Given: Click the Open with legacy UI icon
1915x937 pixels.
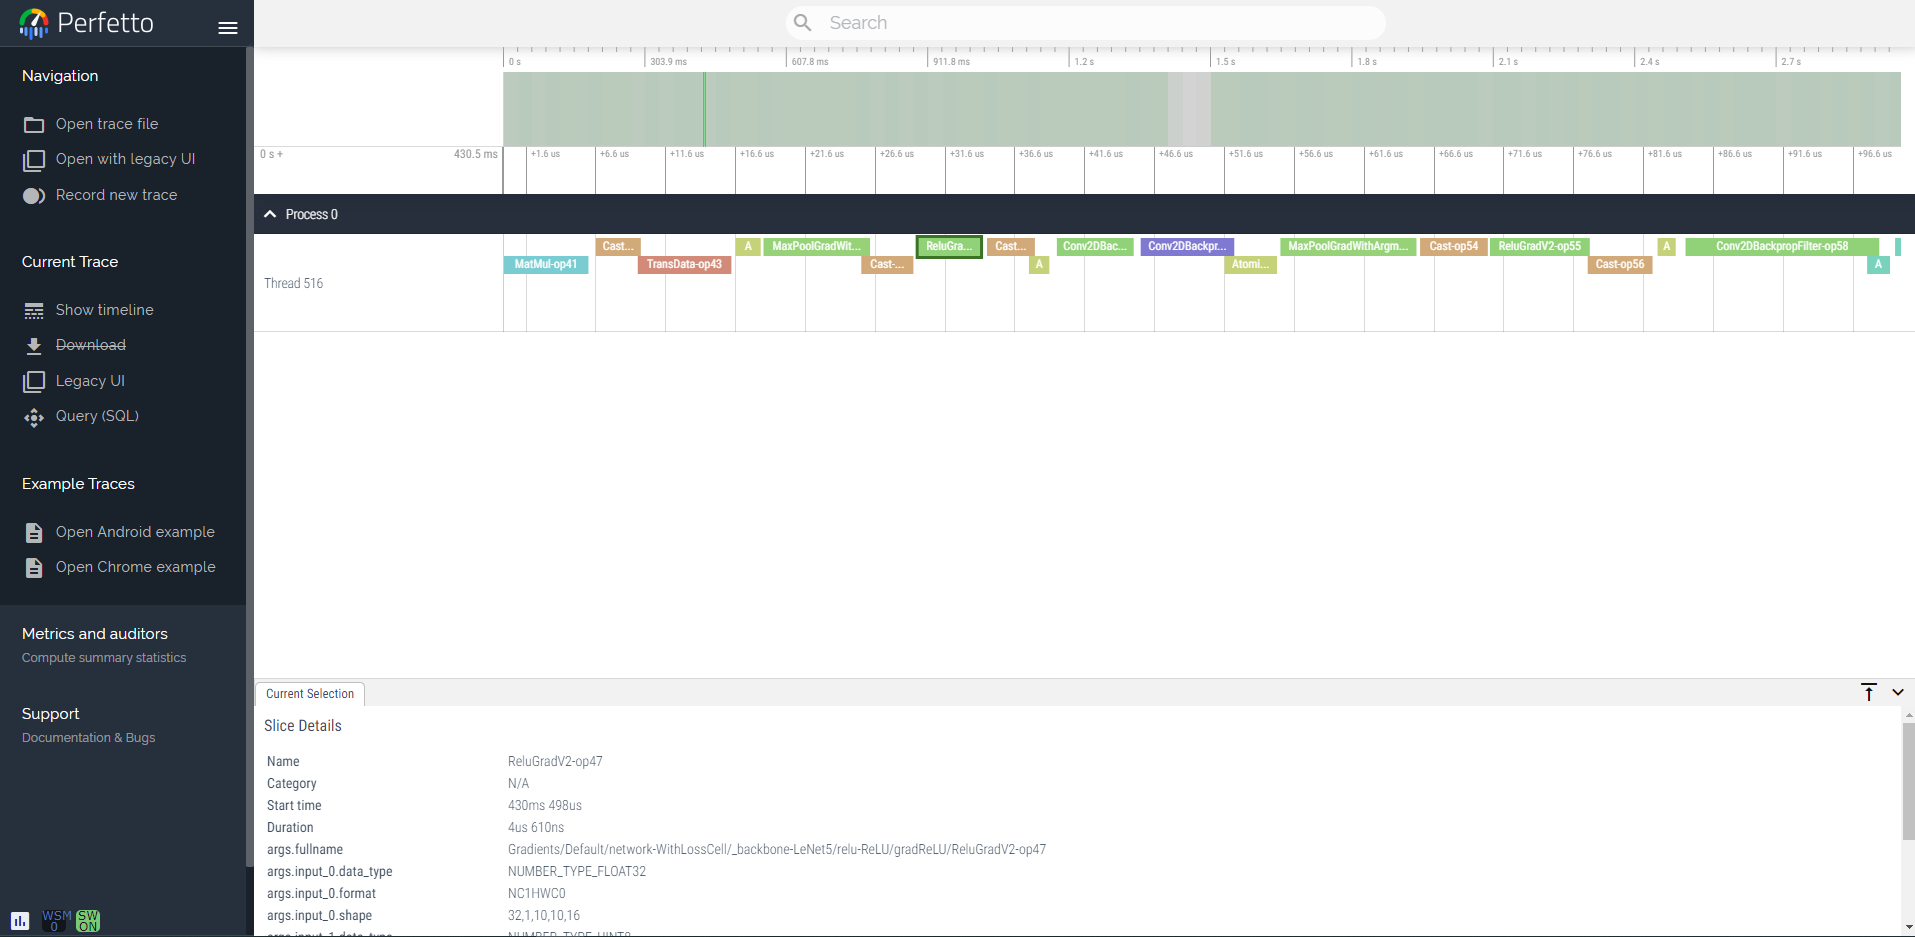Looking at the screenshot, I should [x=34, y=160].
